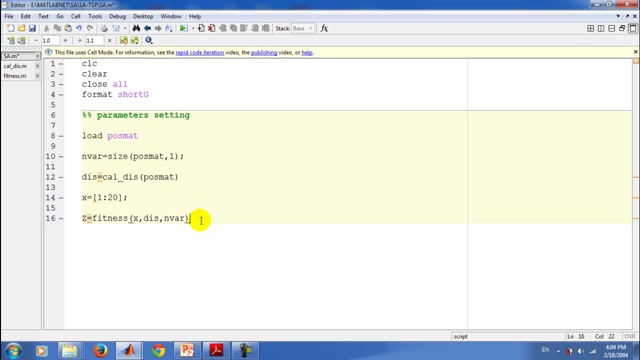The image size is (640, 360).
Task: Open the help link in the info bar
Action: 307,53
